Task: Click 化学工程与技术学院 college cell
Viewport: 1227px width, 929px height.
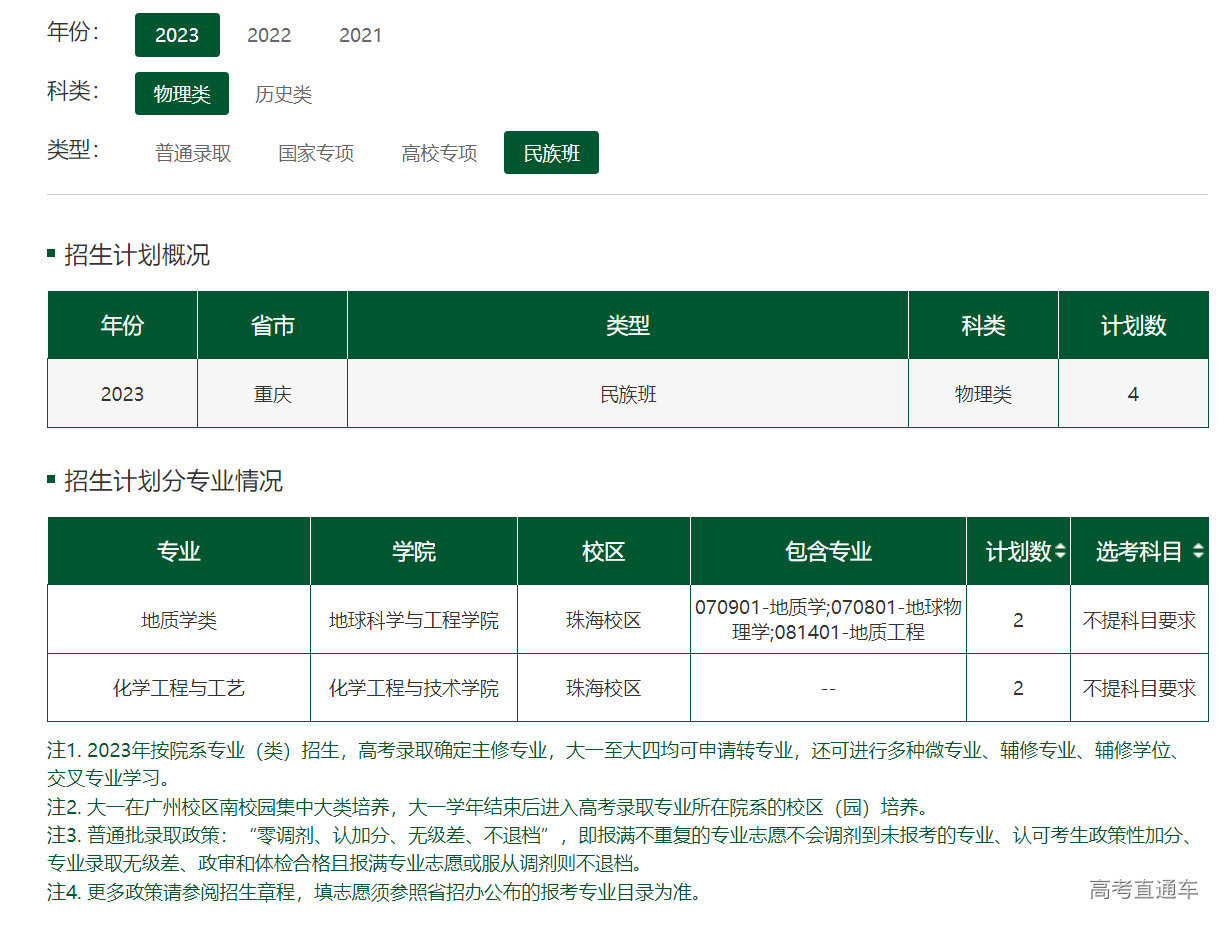Action: pyautogui.click(x=413, y=688)
